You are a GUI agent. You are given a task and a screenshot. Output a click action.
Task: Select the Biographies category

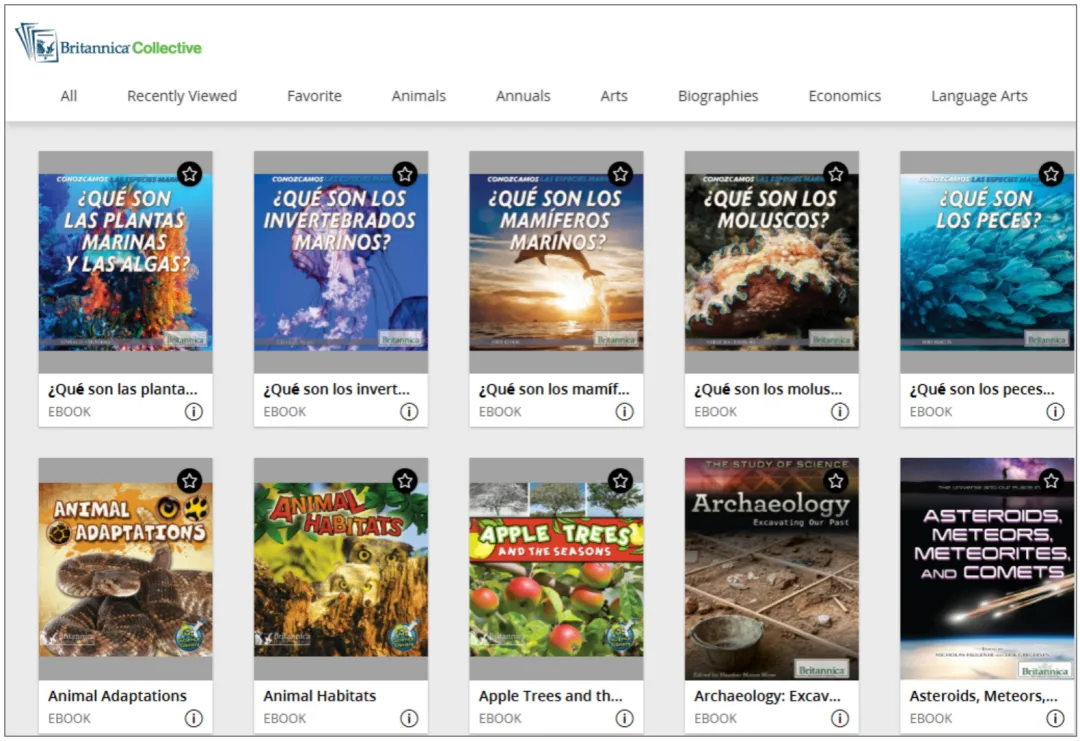point(718,96)
